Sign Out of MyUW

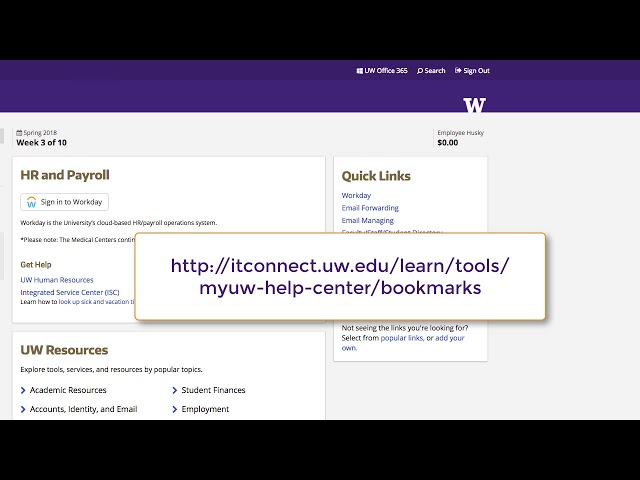472,71
